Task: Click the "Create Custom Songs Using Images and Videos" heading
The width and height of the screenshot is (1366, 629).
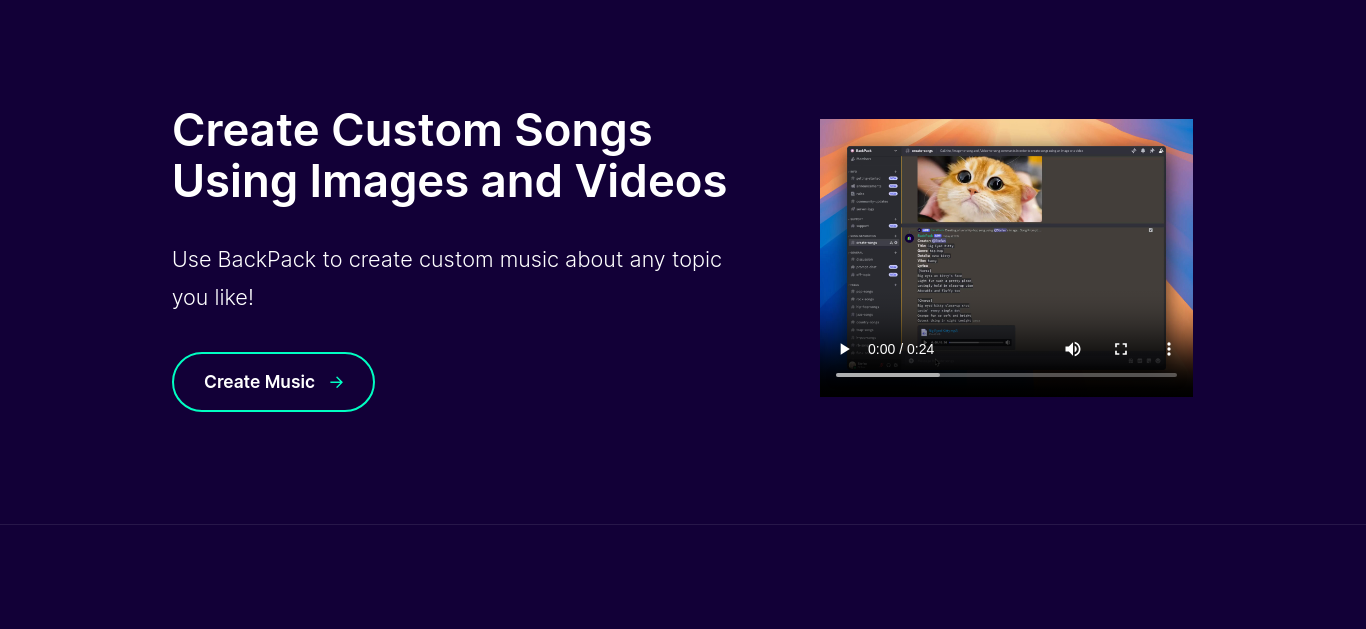Action: 449,156
